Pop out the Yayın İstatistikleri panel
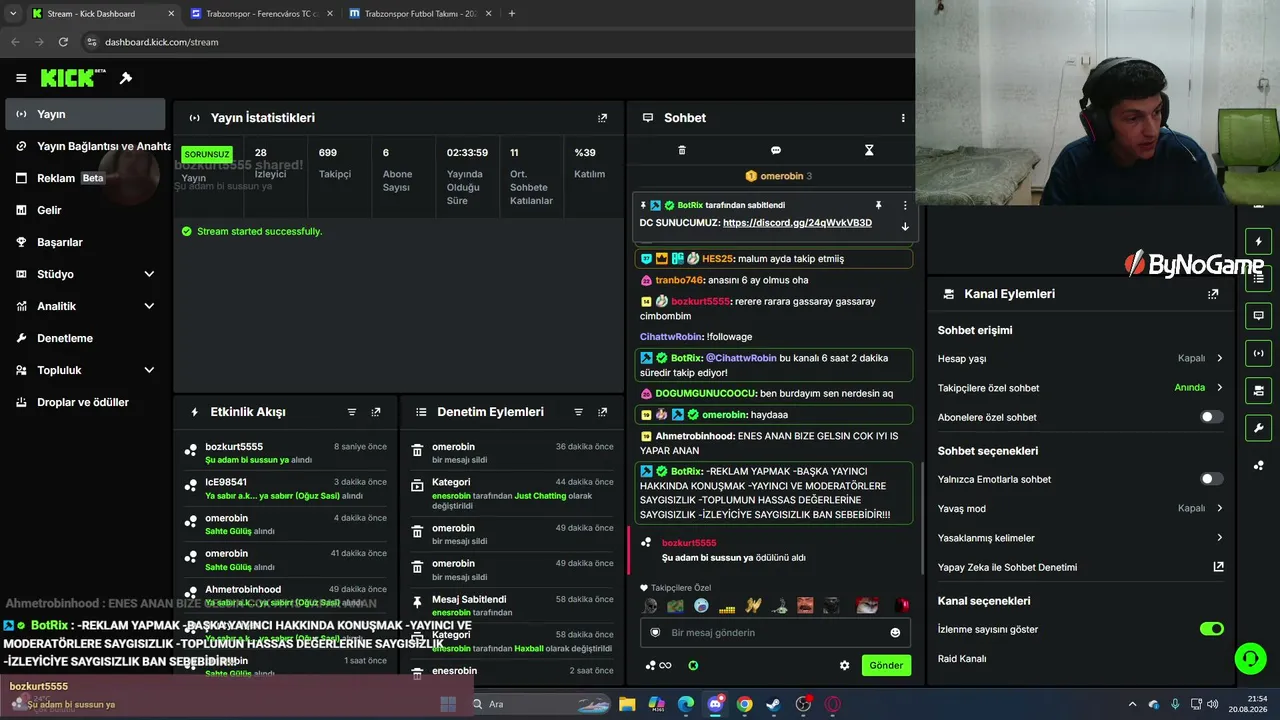The width and height of the screenshot is (1280, 720). click(602, 118)
